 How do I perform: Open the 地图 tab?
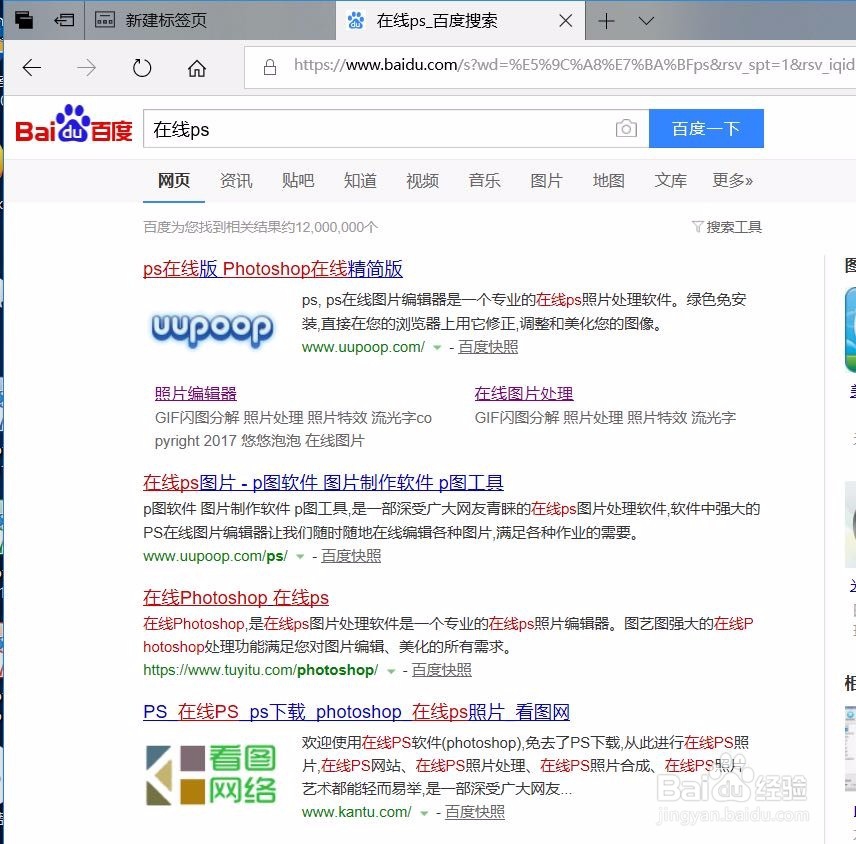pos(609,180)
